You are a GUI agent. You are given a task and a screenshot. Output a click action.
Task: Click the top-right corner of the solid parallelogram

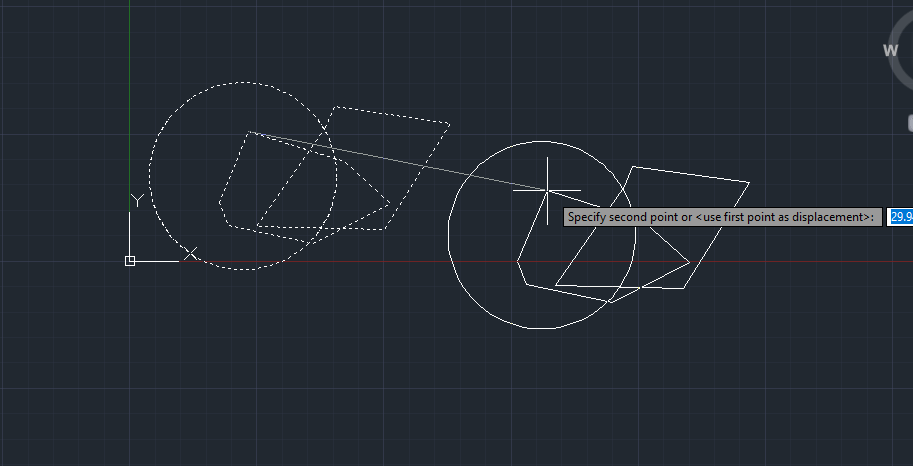749,183
